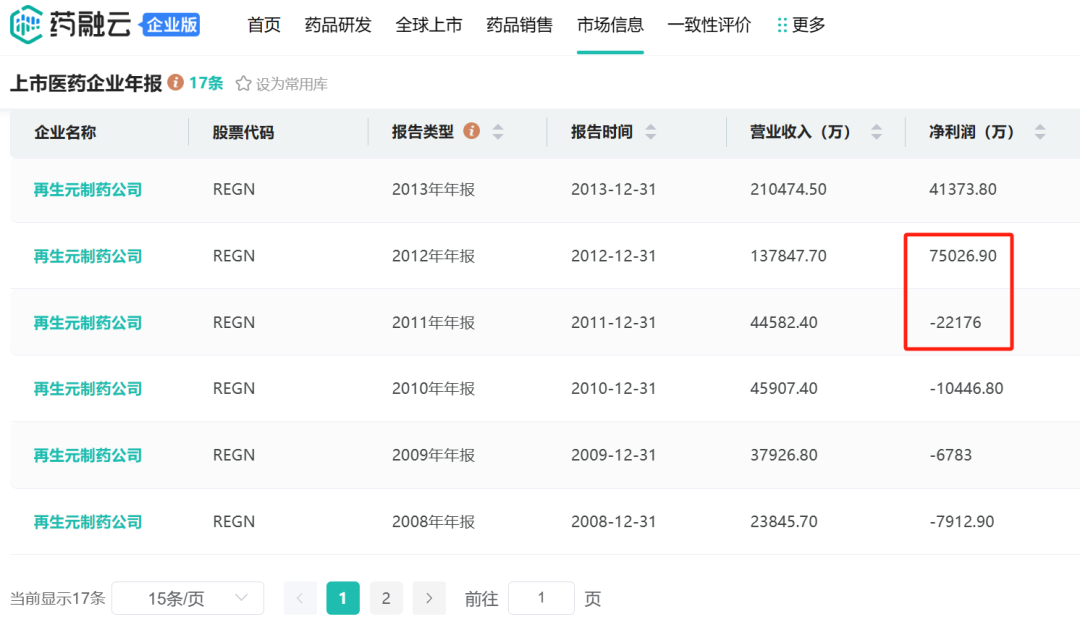Sort table by 净利润 arrows
1080x622 pixels.
1040,132
